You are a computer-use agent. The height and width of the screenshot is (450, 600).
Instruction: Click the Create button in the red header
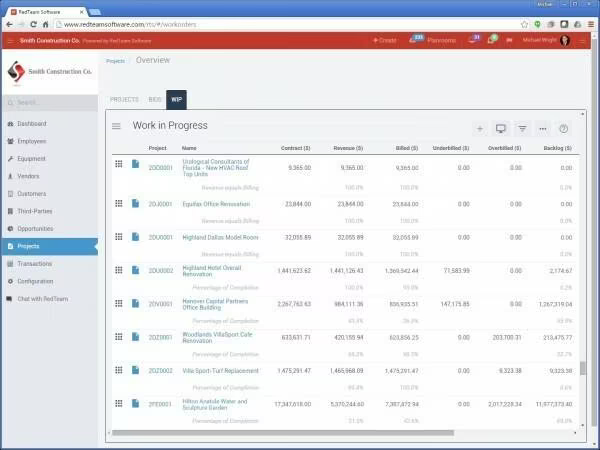pyautogui.click(x=385, y=40)
